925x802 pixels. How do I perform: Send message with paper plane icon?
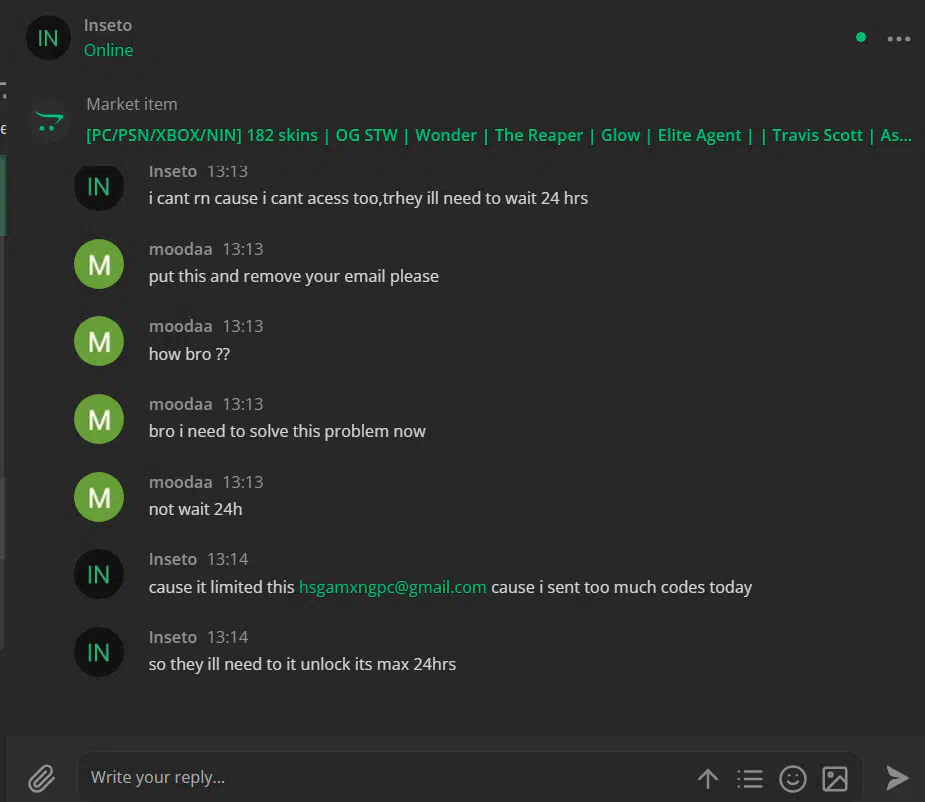point(897,778)
